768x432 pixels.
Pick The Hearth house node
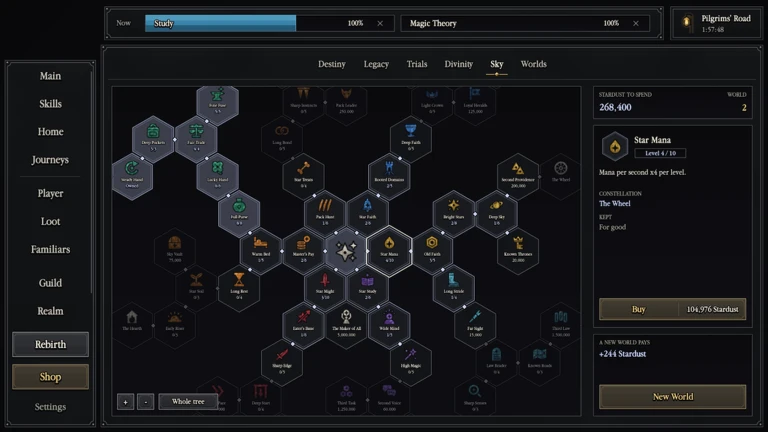point(132,326)
